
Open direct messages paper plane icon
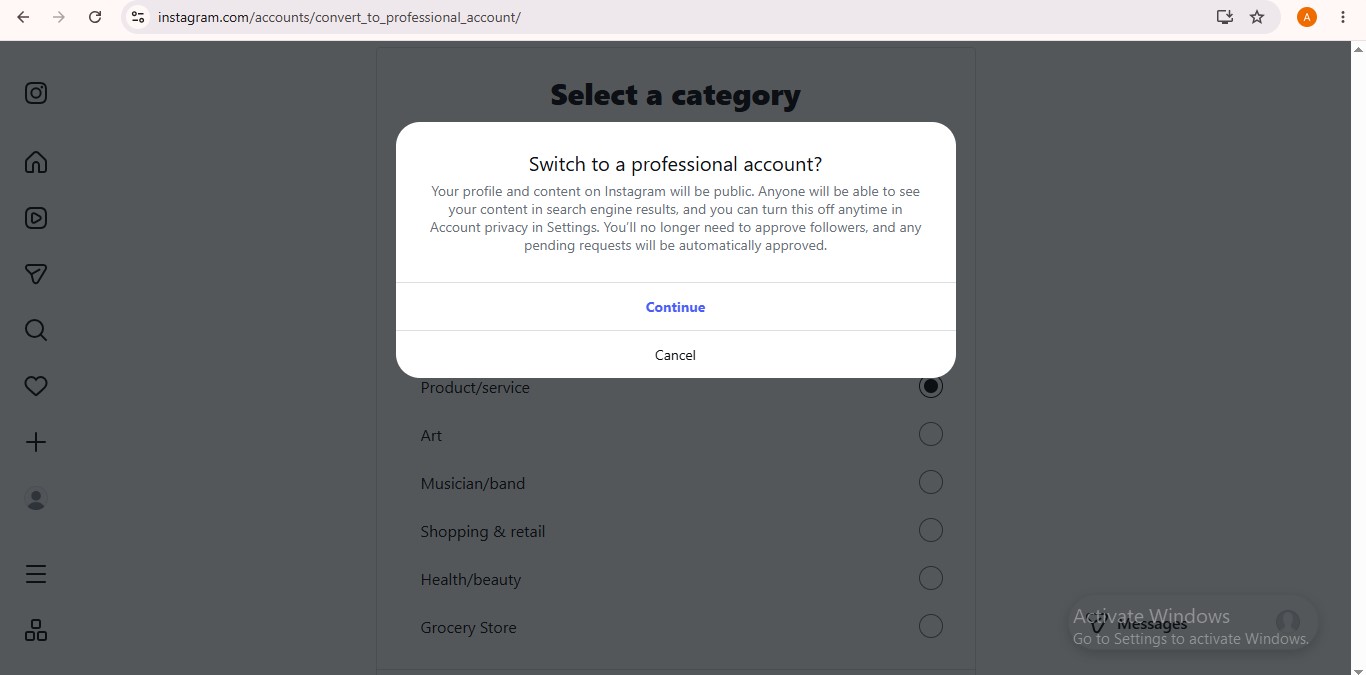36,274
